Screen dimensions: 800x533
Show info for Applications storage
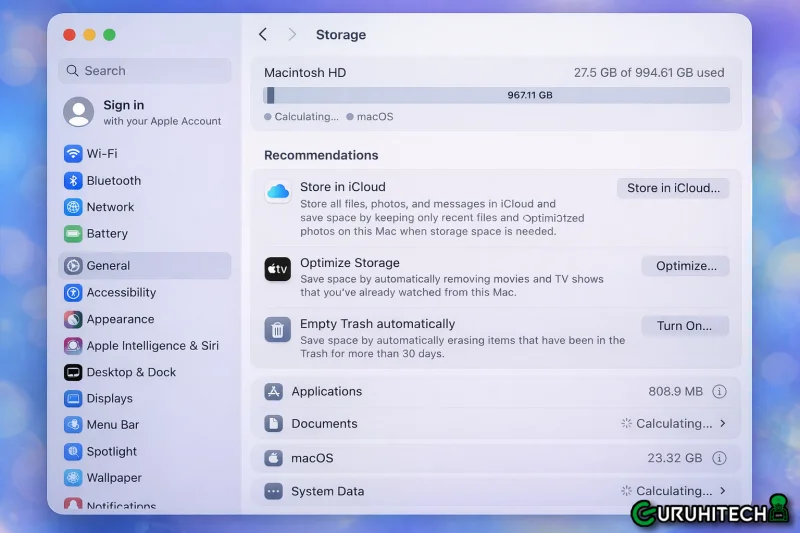click(x=719, y=391)
